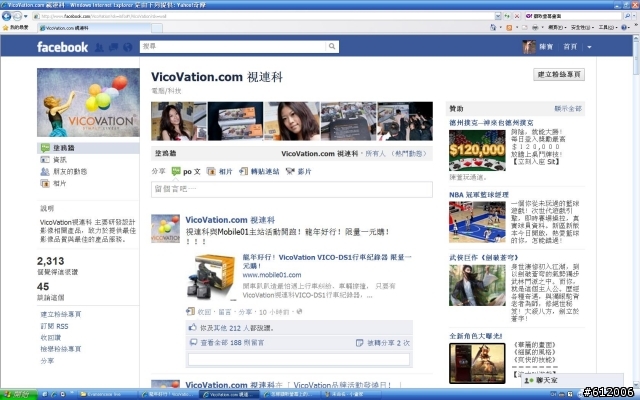The width and height of the screenshot is (640, 400).
Task: Open the 'shared 2 times' link
Action: click(388, 343)
